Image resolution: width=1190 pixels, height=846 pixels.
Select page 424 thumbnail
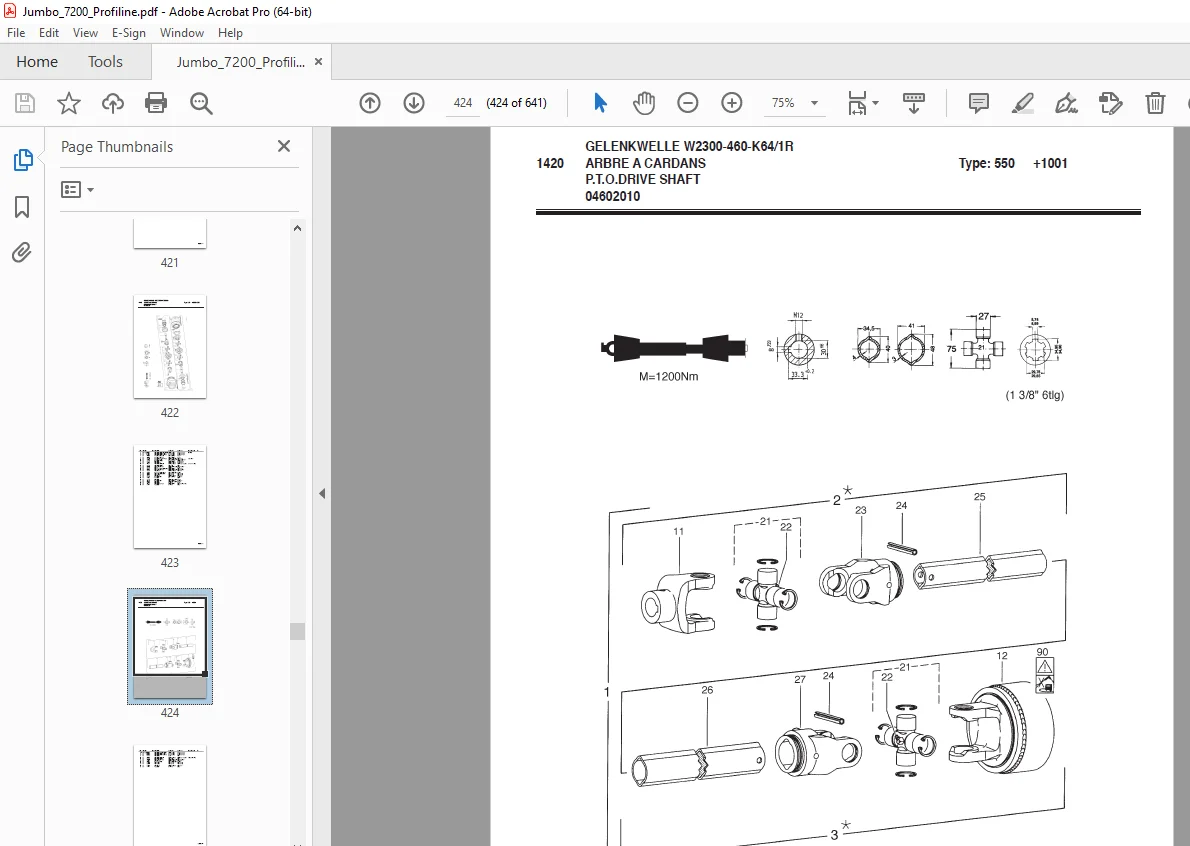[x=170, y=646]
